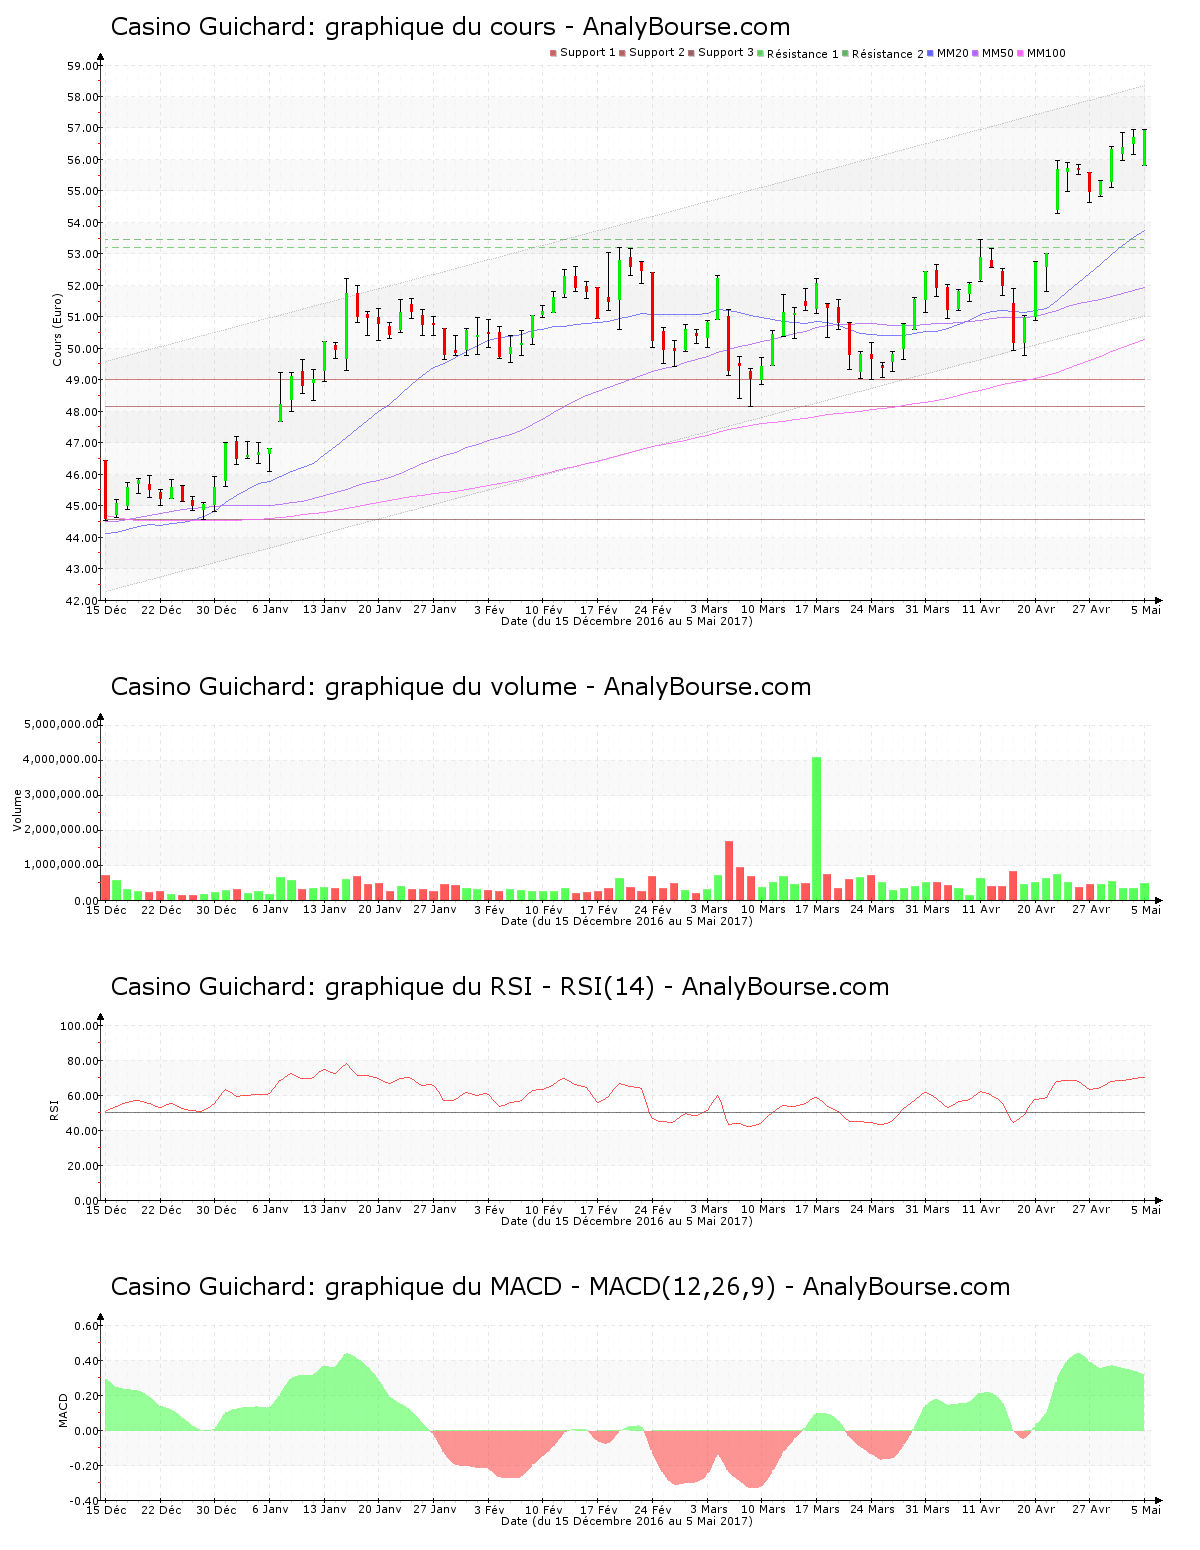The image size is (1200, 1550).
Task: Click the '100.00' RSI axis value
Action: pos(80,1026)
